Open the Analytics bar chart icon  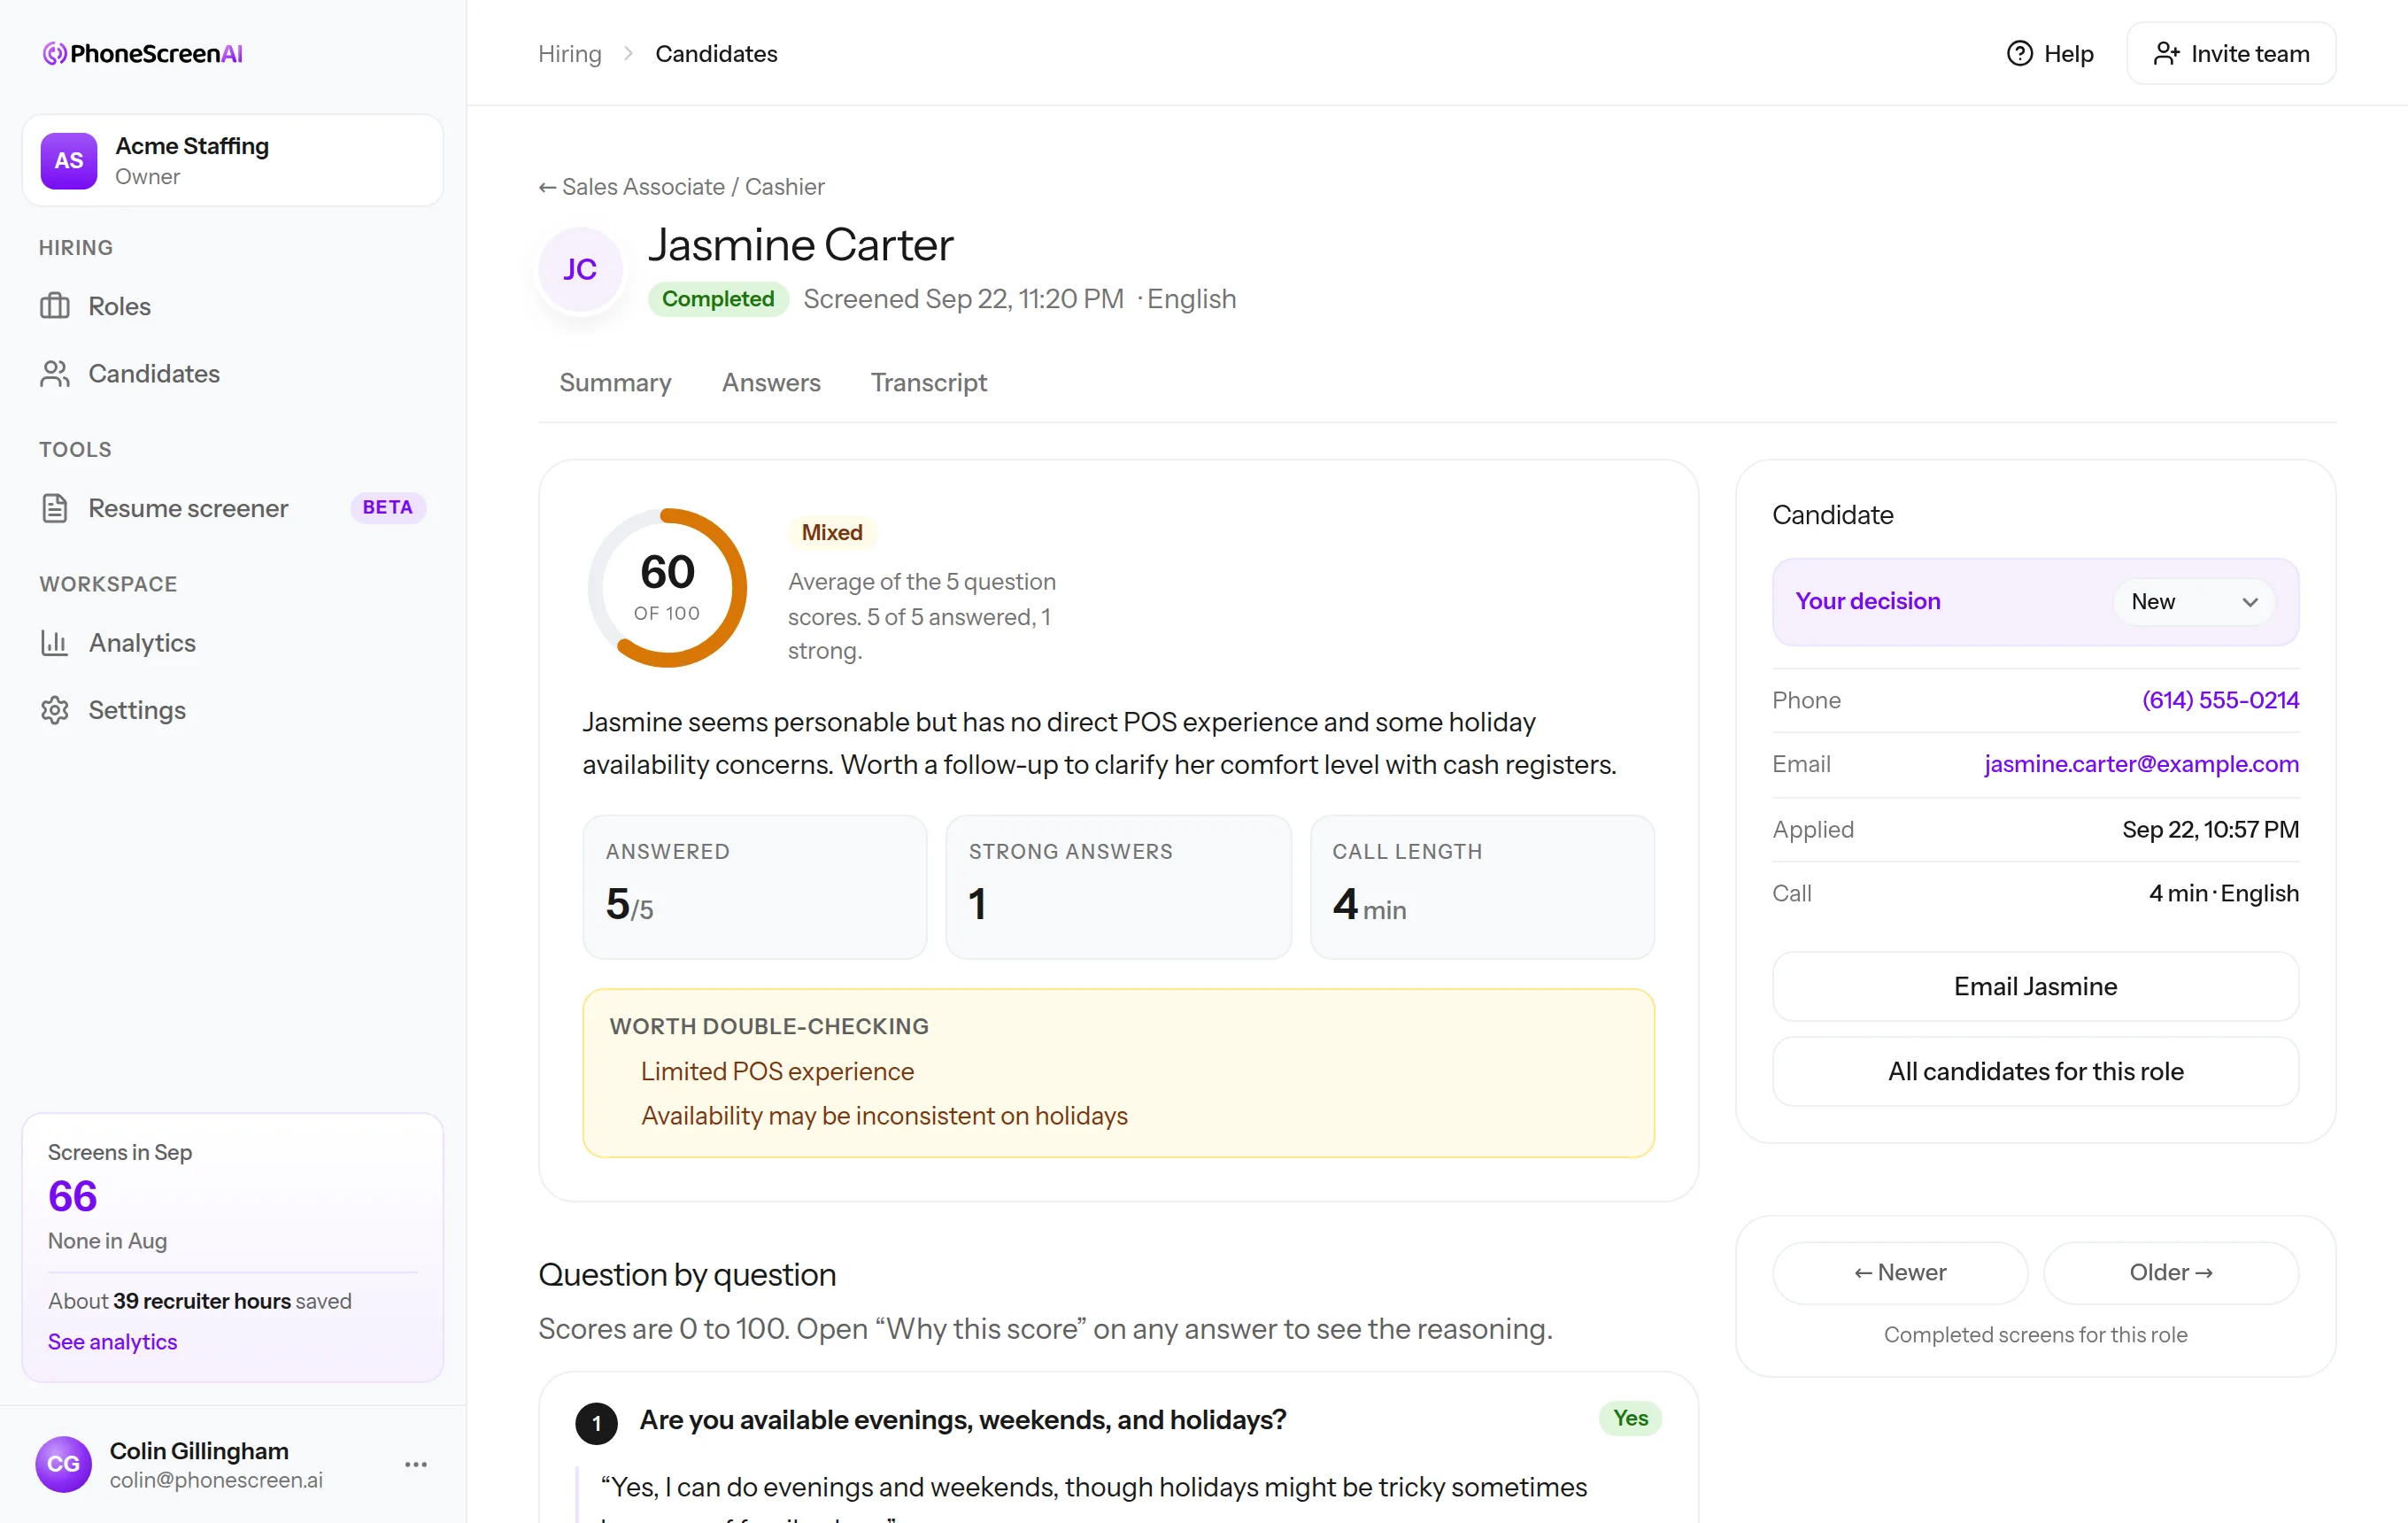(55, 642)
